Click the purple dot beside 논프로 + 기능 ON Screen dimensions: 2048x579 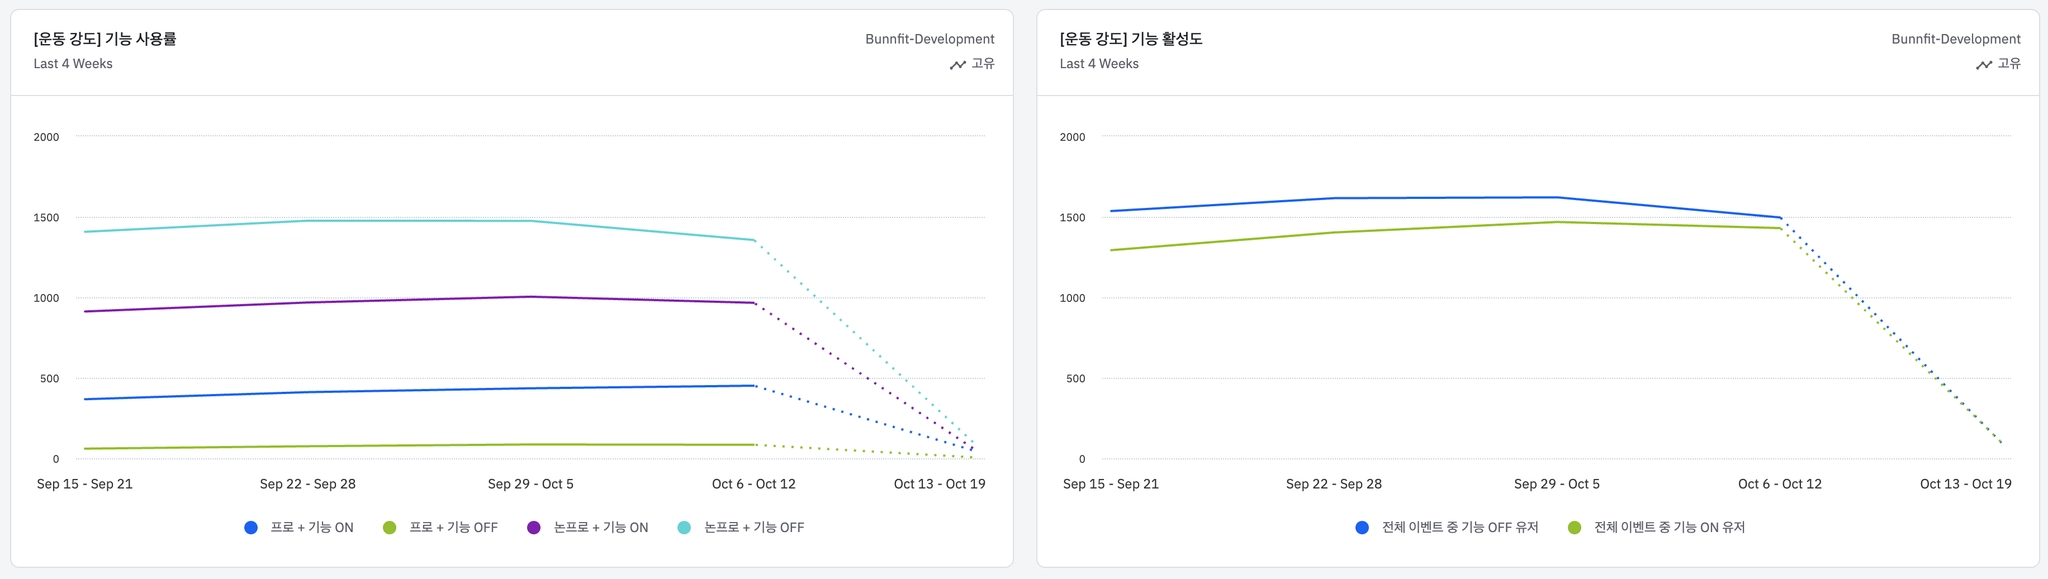pos(534,528)
